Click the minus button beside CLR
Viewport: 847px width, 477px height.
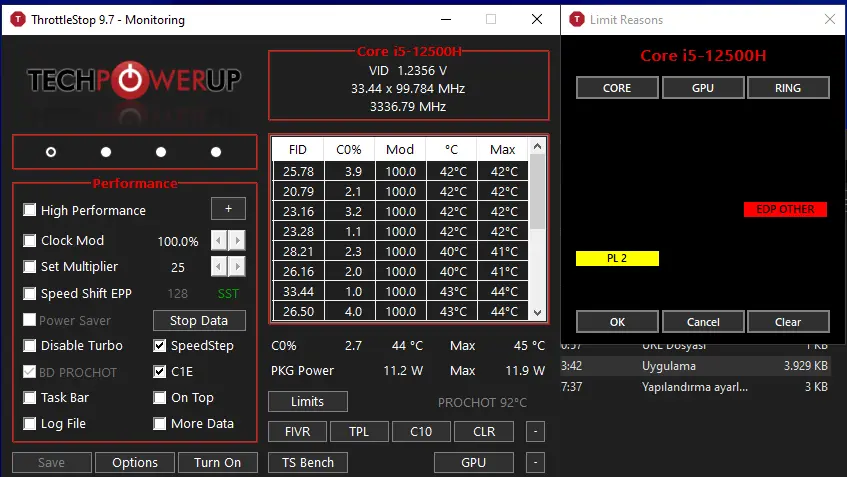(535, 432)
